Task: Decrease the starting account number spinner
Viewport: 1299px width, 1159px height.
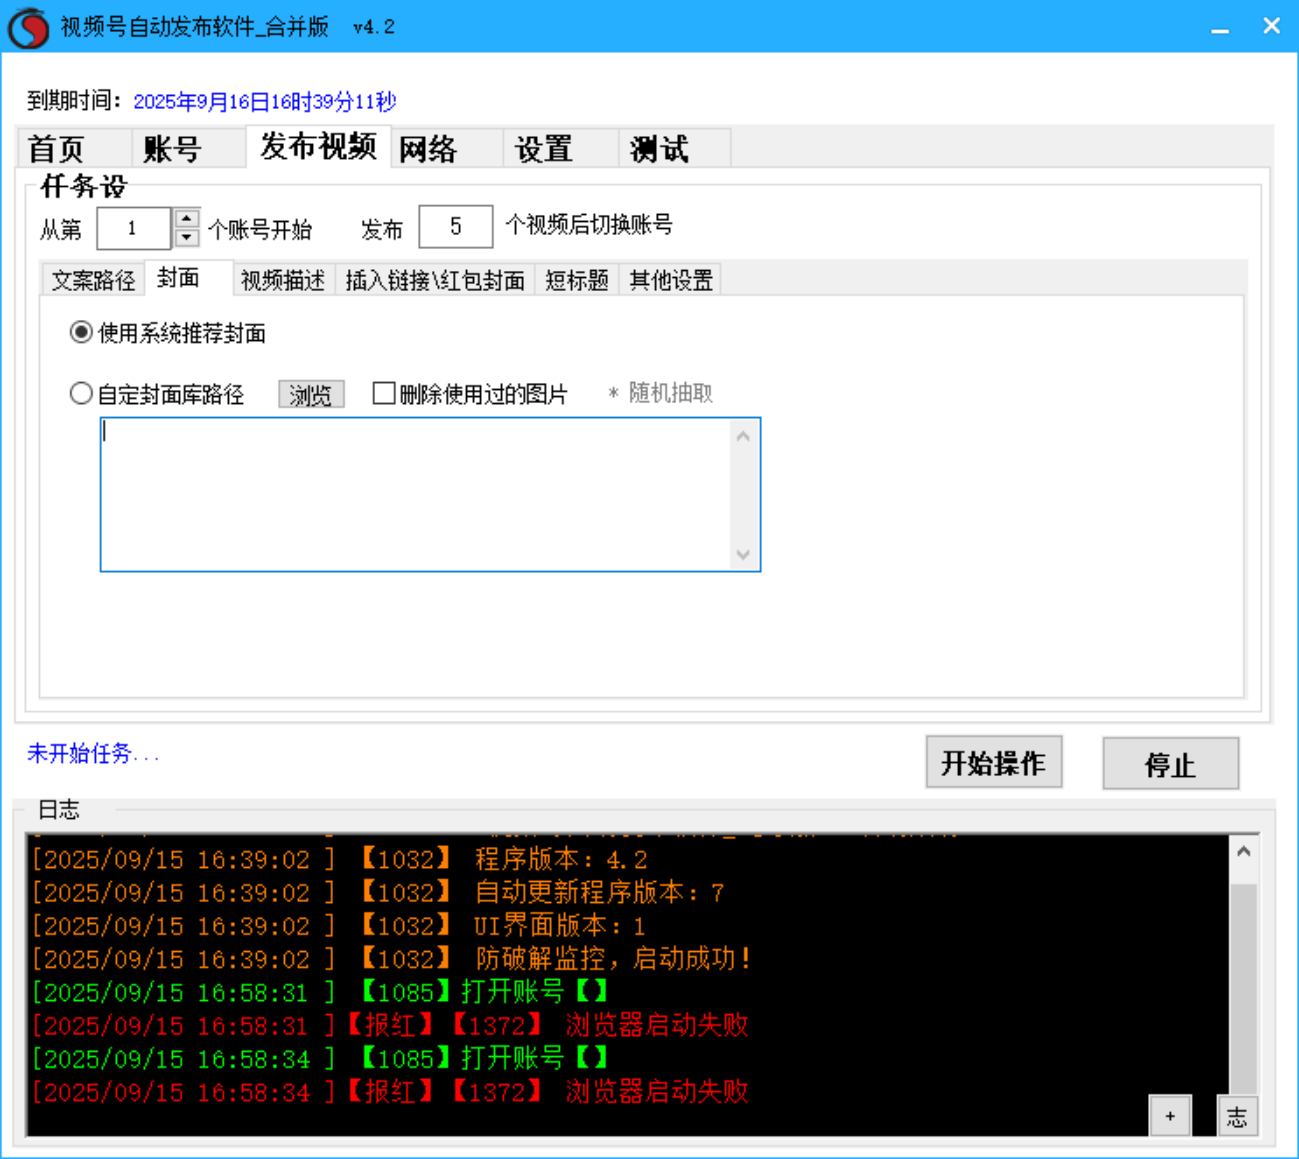Action: click(x=187, y=238)
